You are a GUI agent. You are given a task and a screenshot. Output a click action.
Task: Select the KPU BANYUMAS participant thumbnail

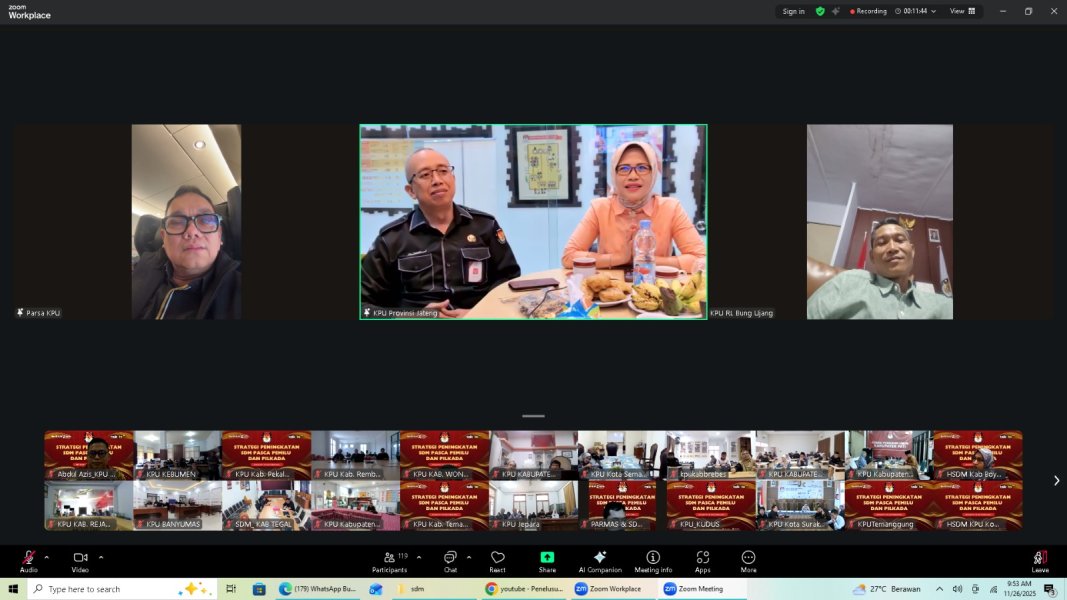point(178,505)
